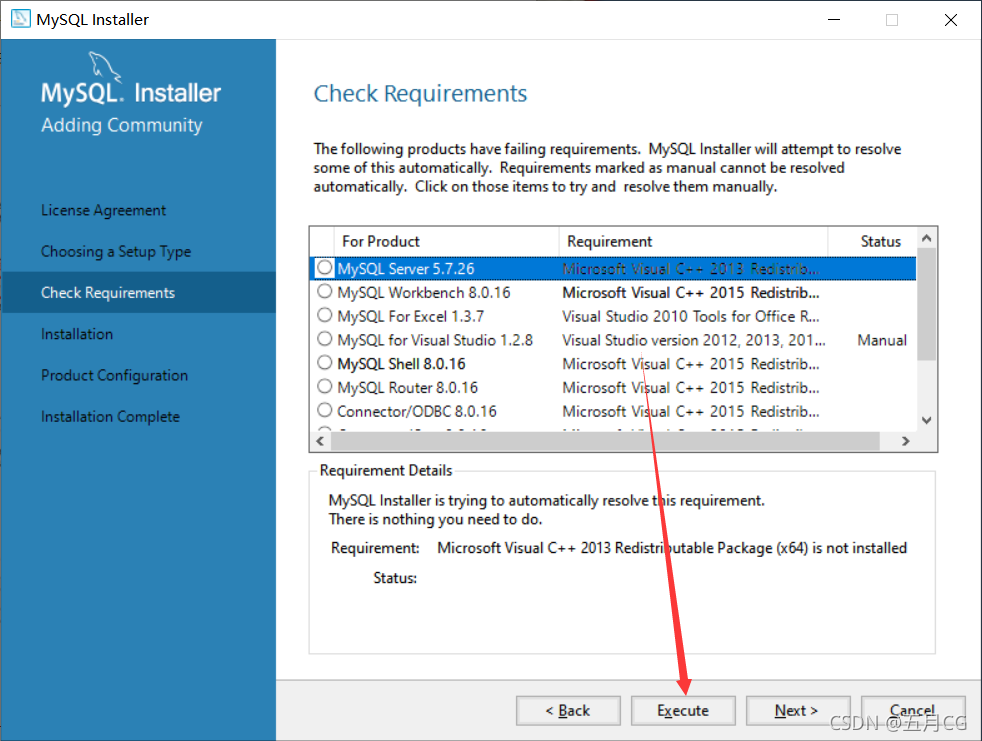This screenshot has height=741, width=982.
Task: Click Connector/ODBC 8.0.16 product name
Action: pyautogui.click(x=417, y=412)
